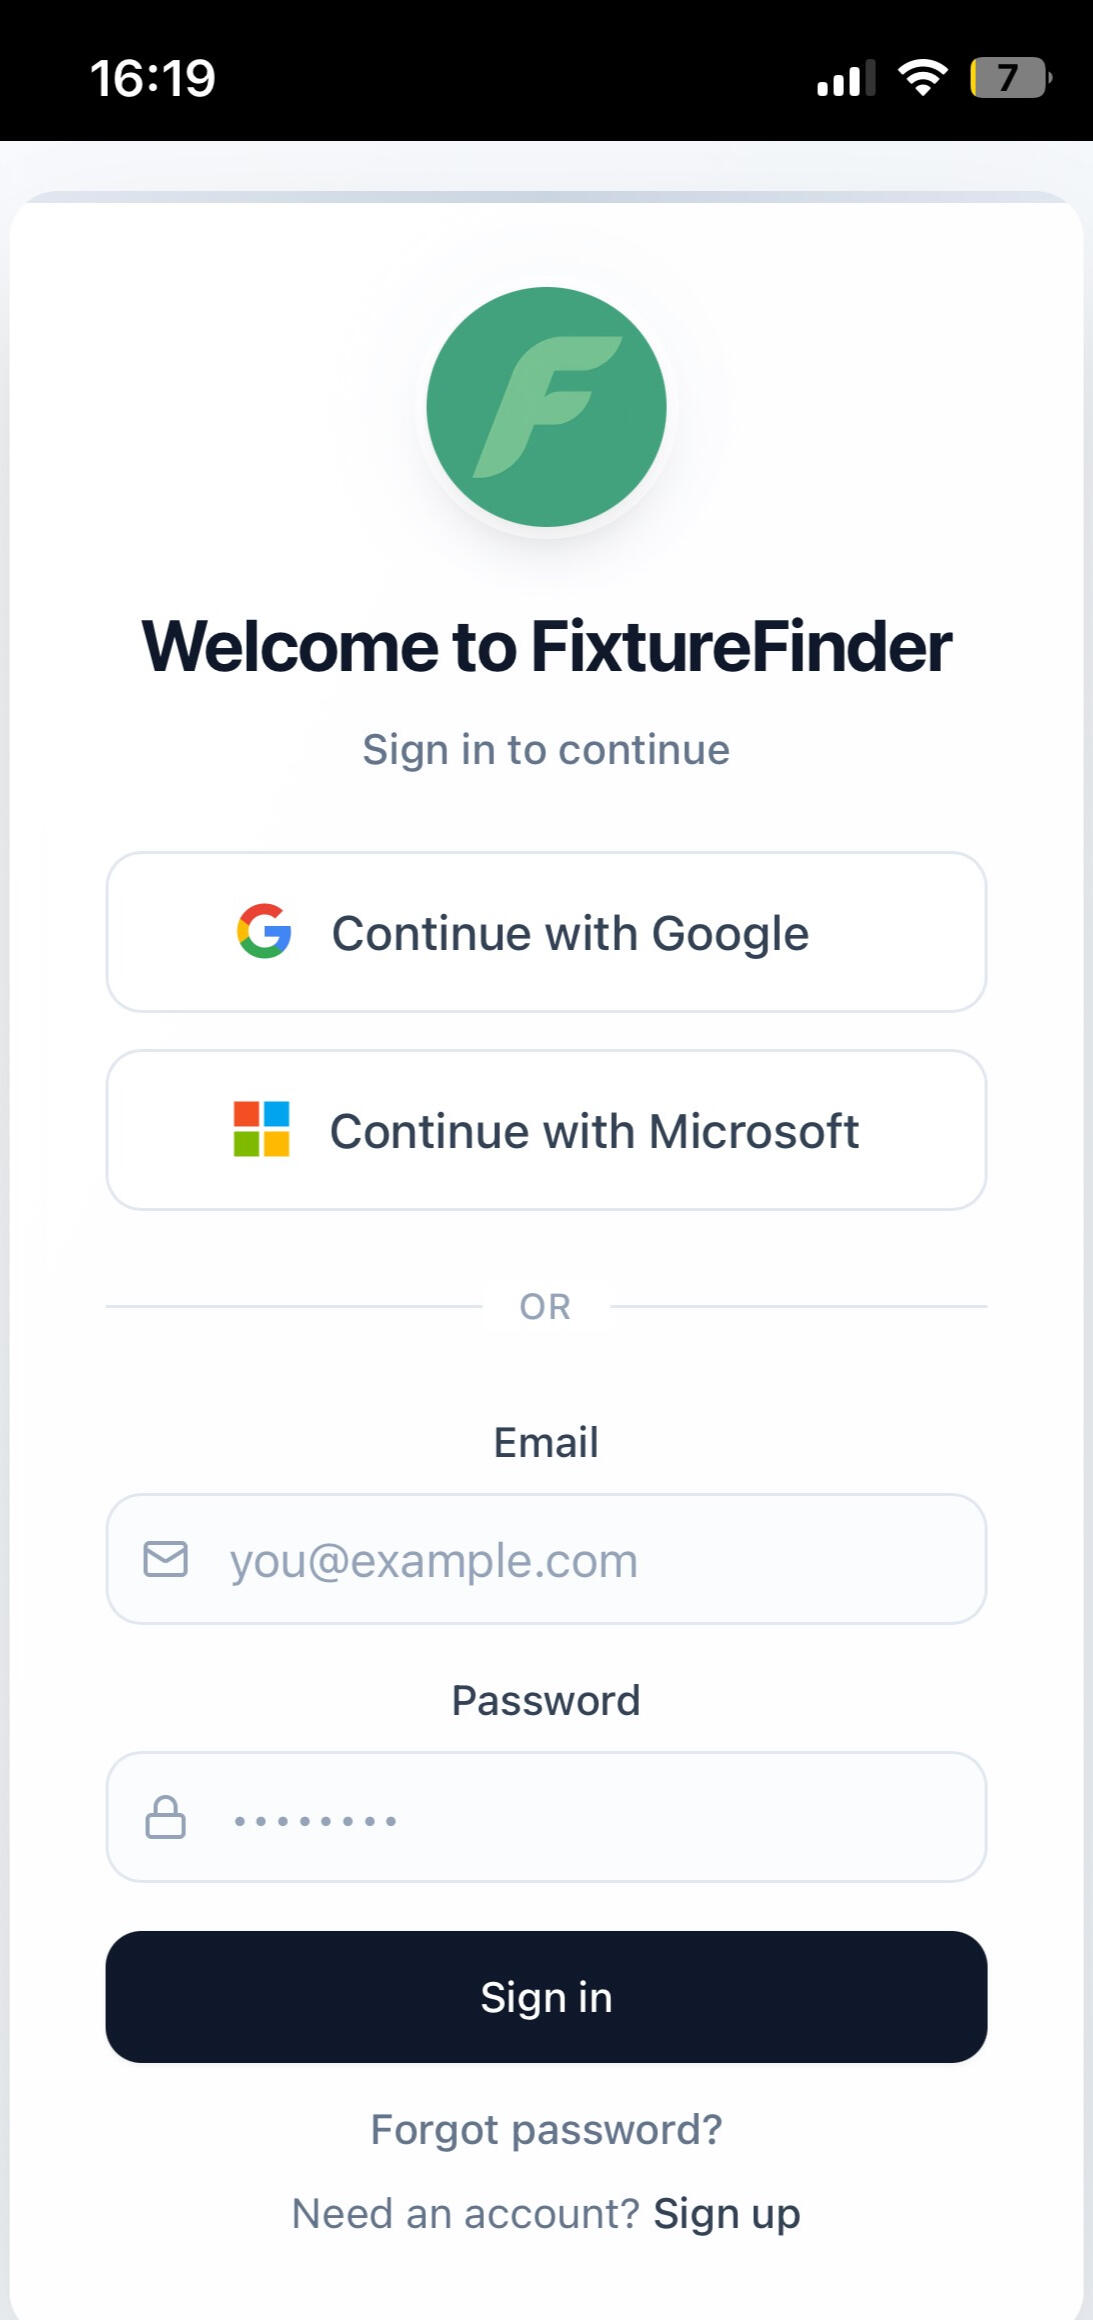The width and height of the screenshot is (1093, 2320).
Task: Tap the green FixtureFinder logo
Action: pos(546,407)
